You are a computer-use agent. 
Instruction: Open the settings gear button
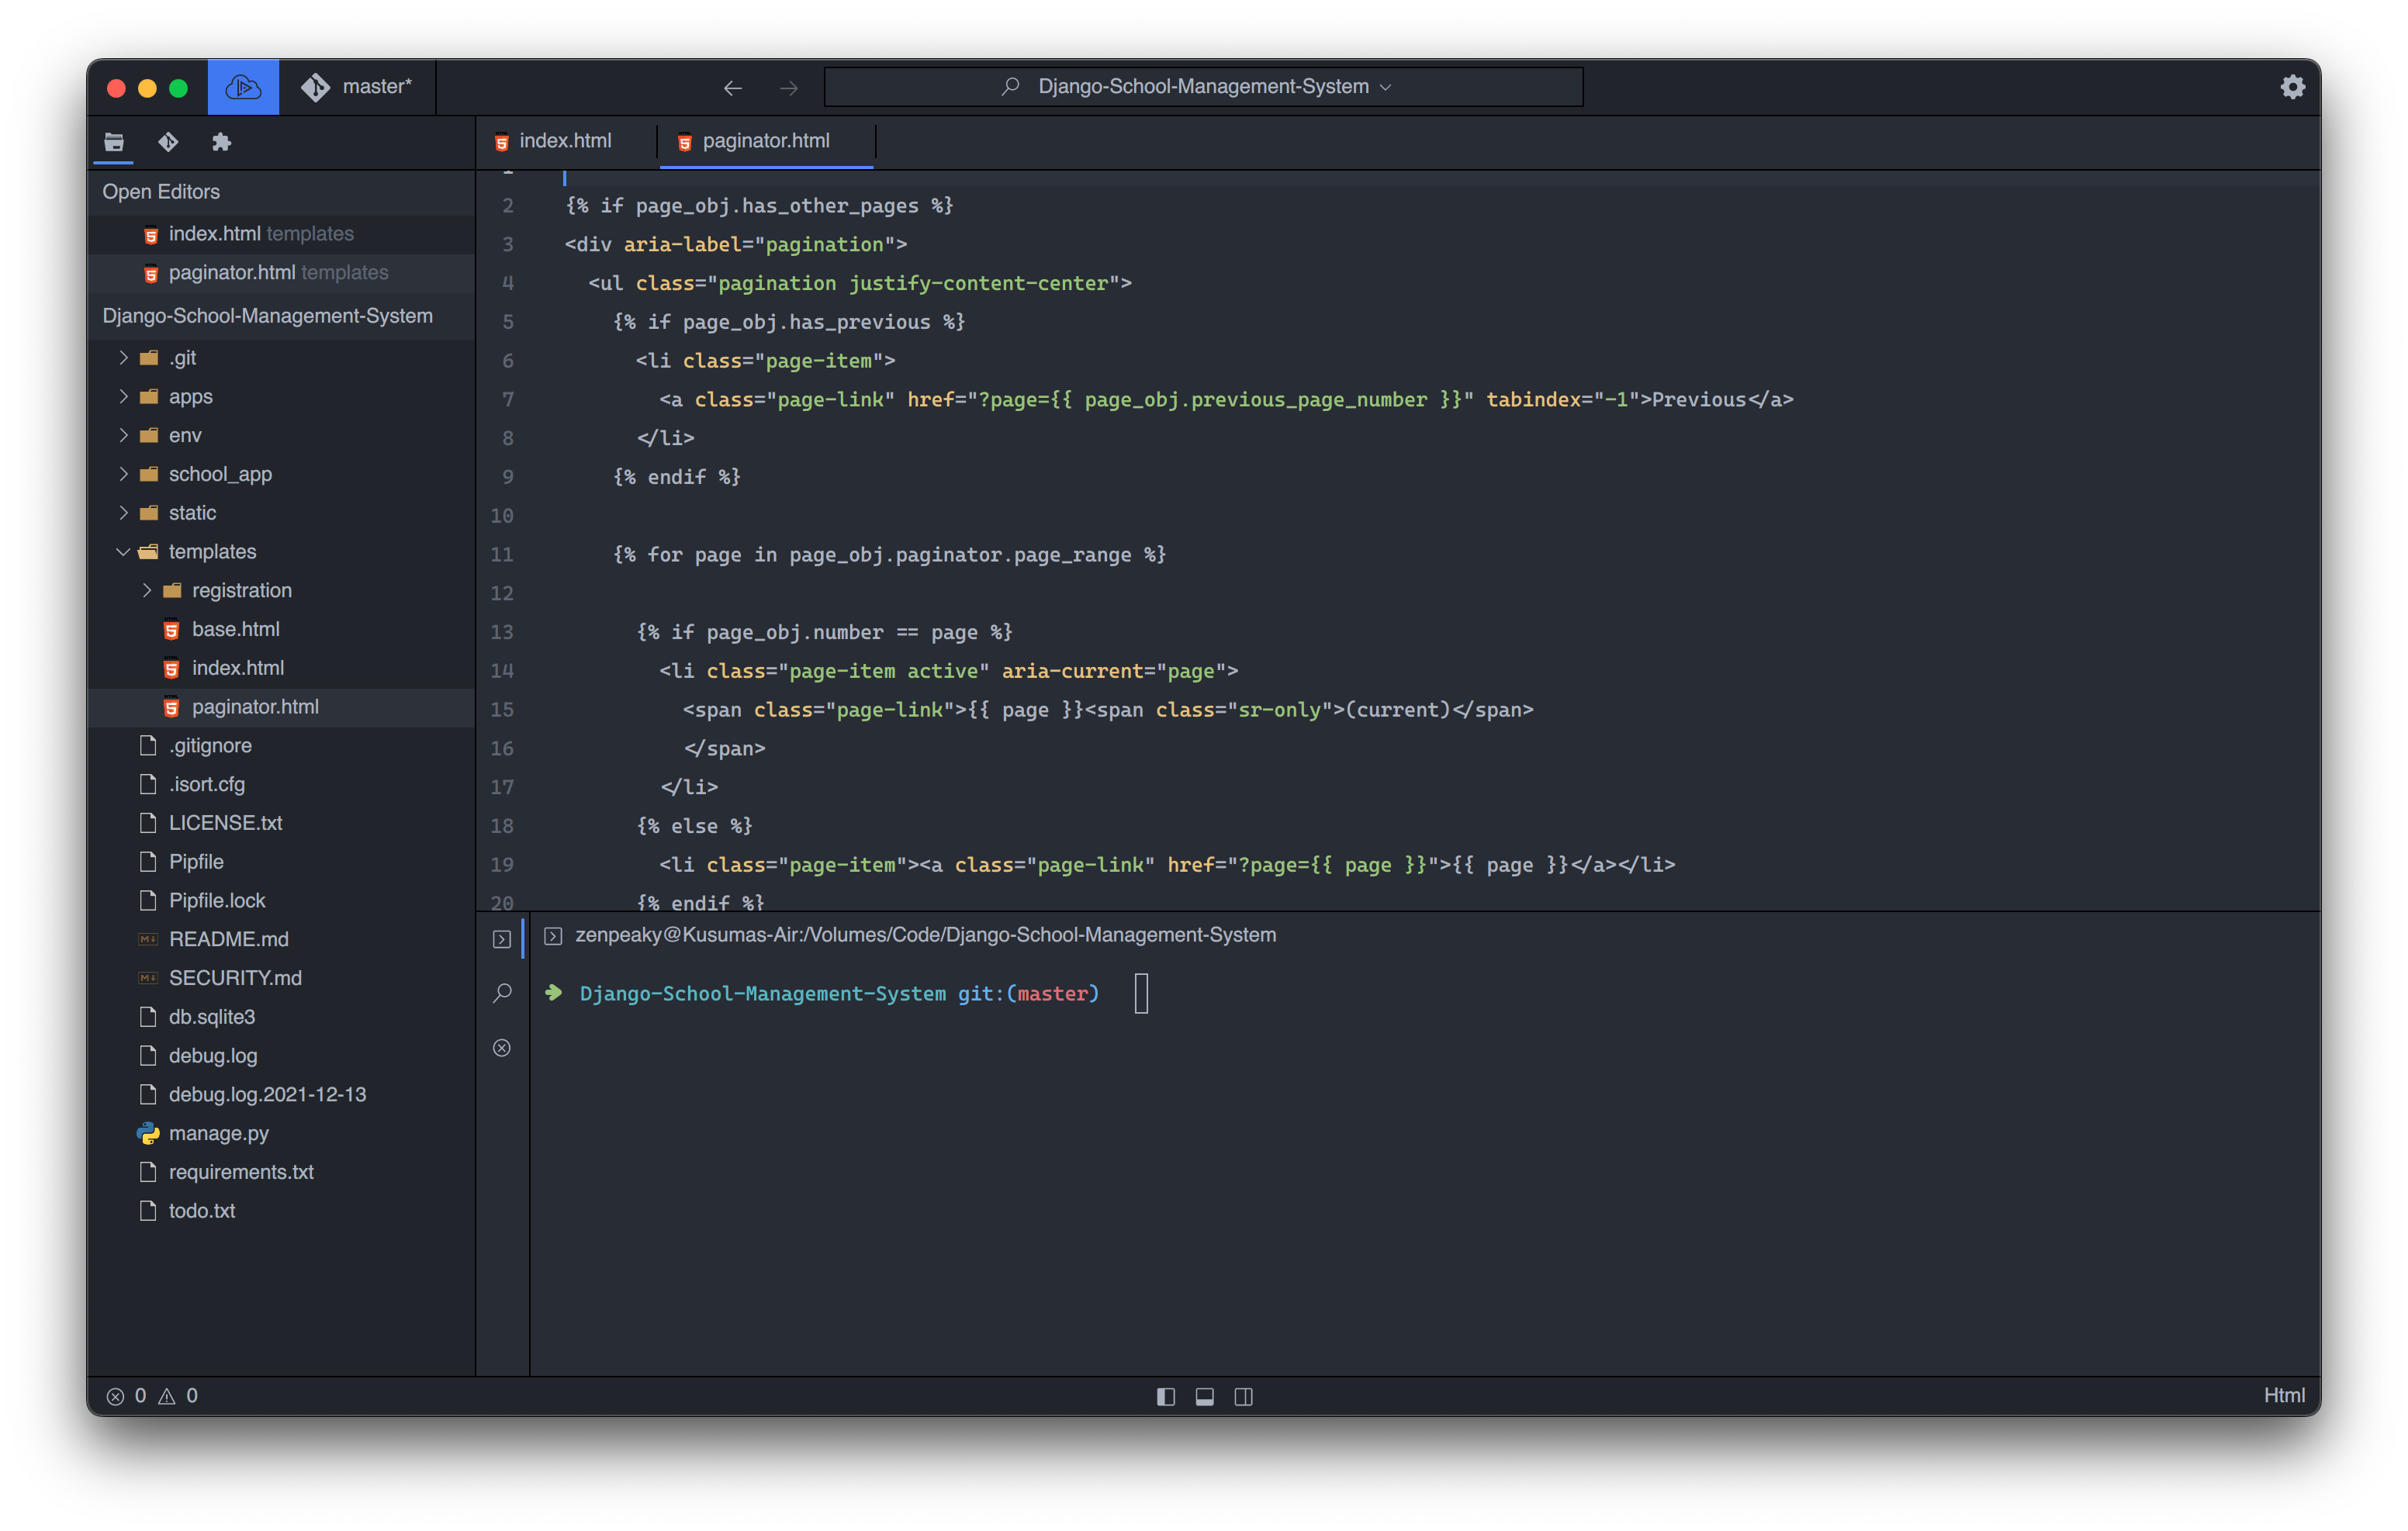coord(2292,87)
